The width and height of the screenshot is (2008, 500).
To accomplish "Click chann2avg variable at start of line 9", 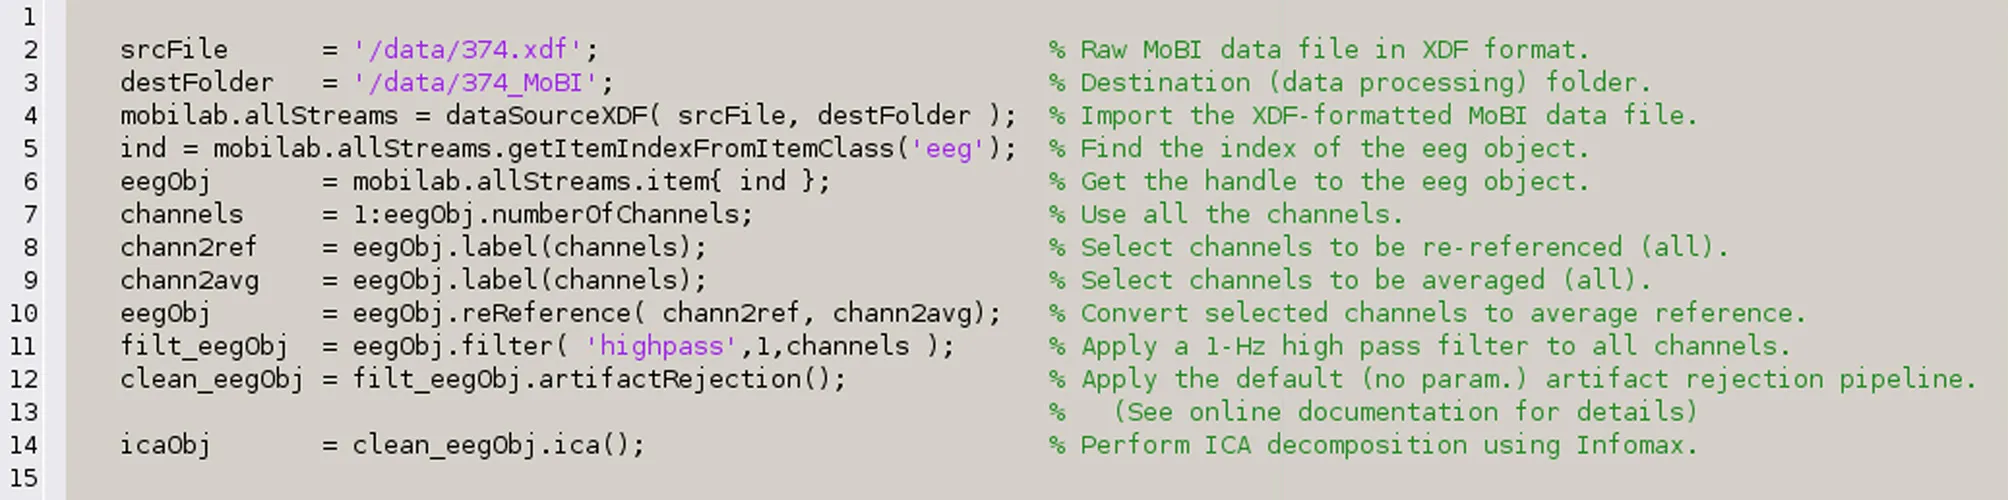I will [188, 281].
